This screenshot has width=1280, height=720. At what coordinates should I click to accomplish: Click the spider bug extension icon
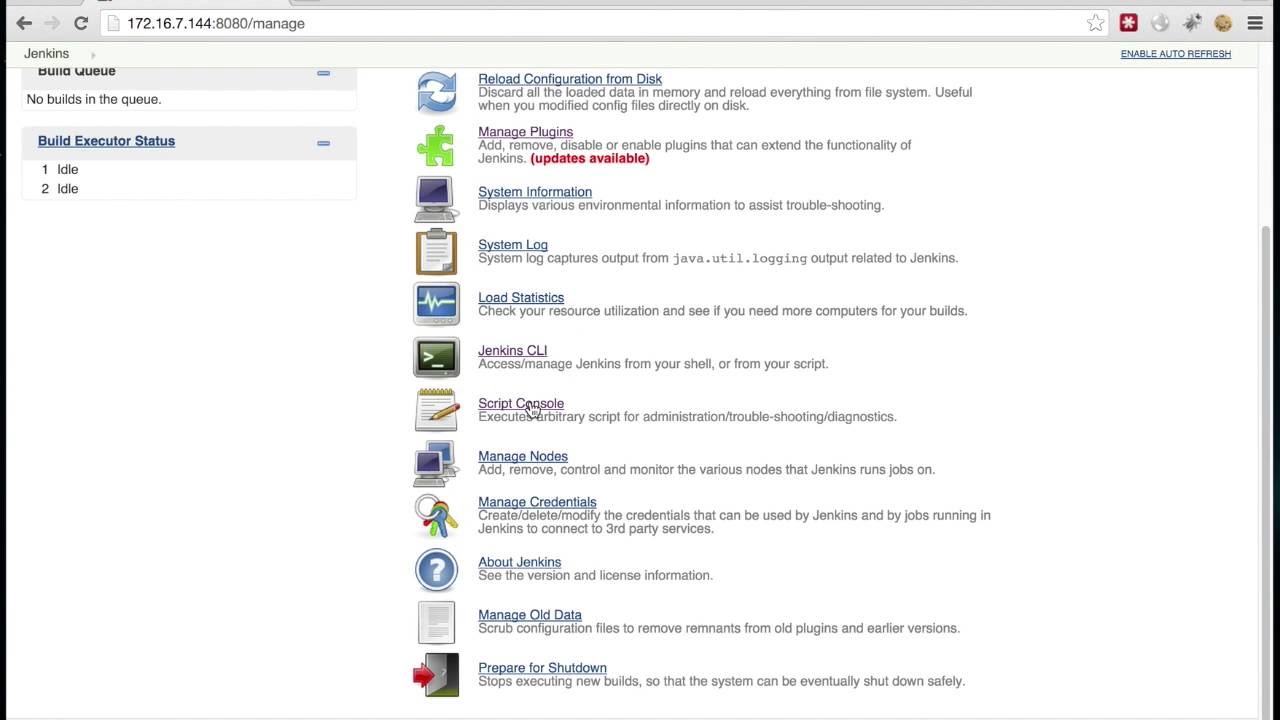pos(1192,23)
